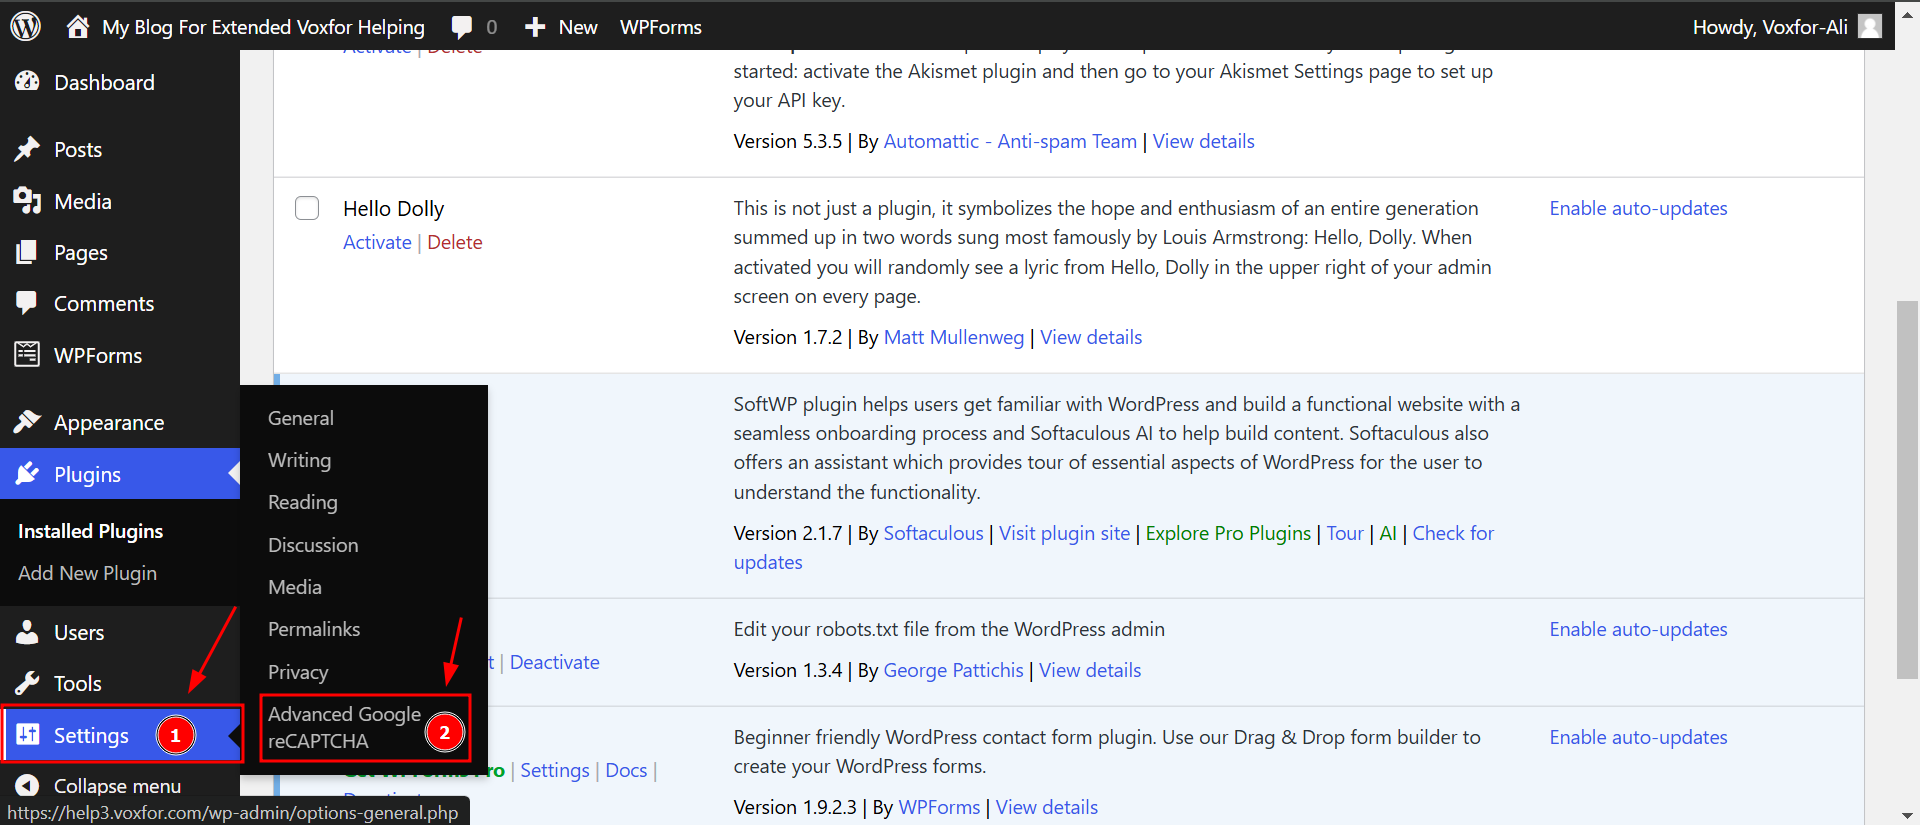Click the Users person icon

[27, 632]
